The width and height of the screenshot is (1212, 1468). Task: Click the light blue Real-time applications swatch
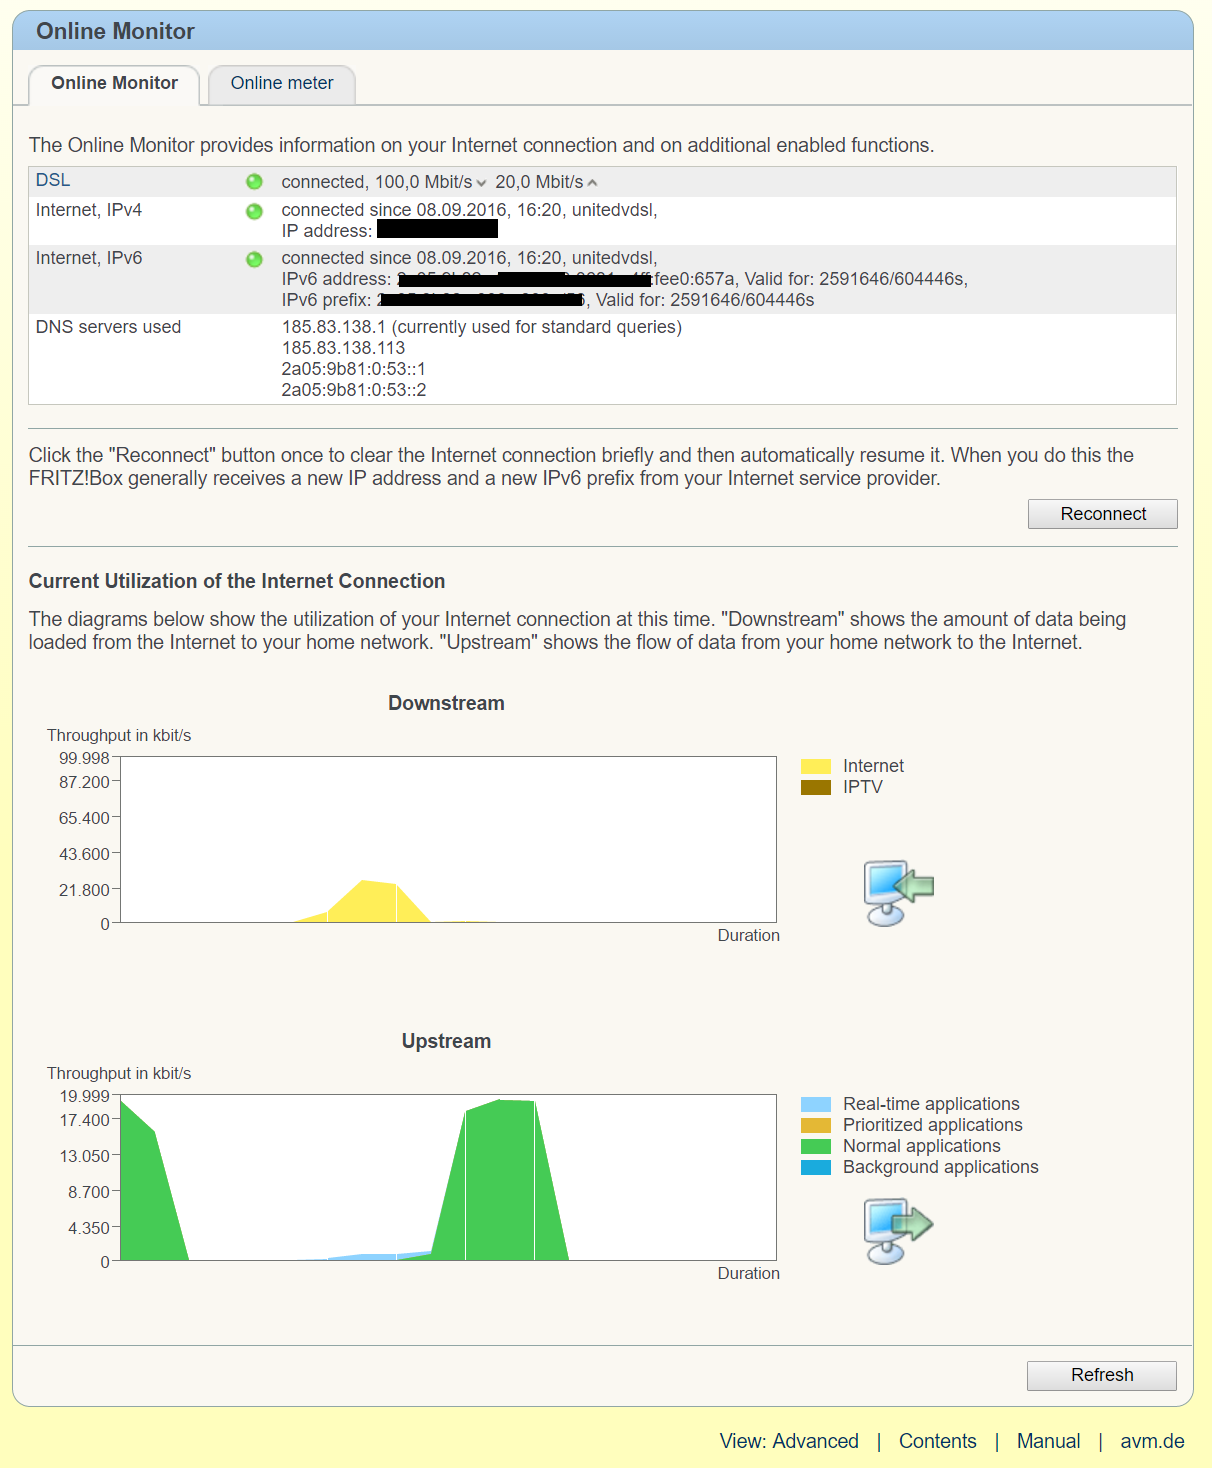[816, 1105]
